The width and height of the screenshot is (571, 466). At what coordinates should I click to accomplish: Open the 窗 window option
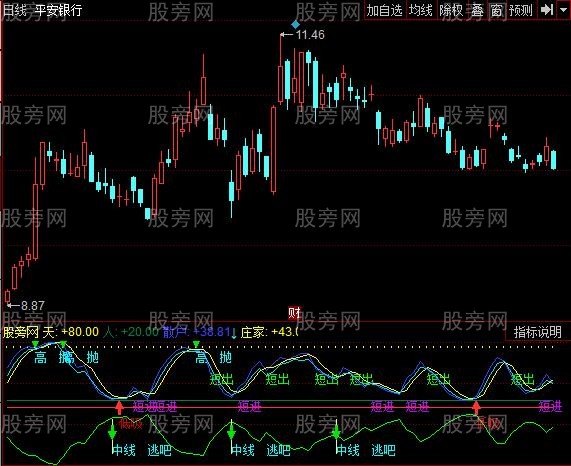[x=497, y=10]
